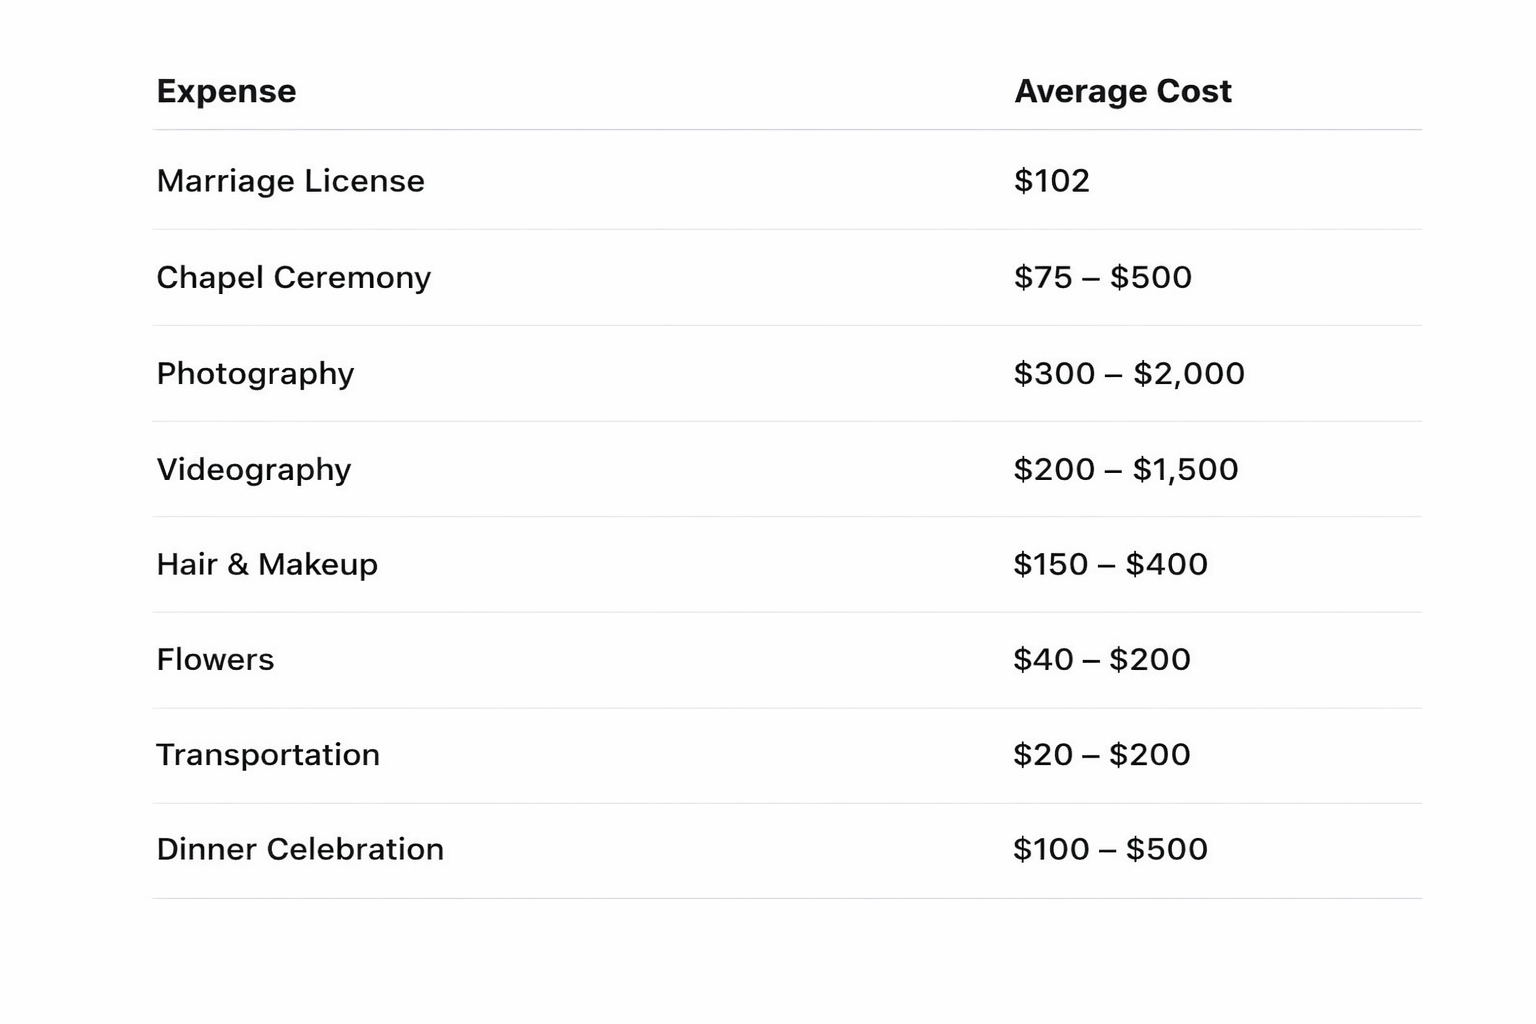Select the Hair & Makeup expense

(x=267, y=564)
